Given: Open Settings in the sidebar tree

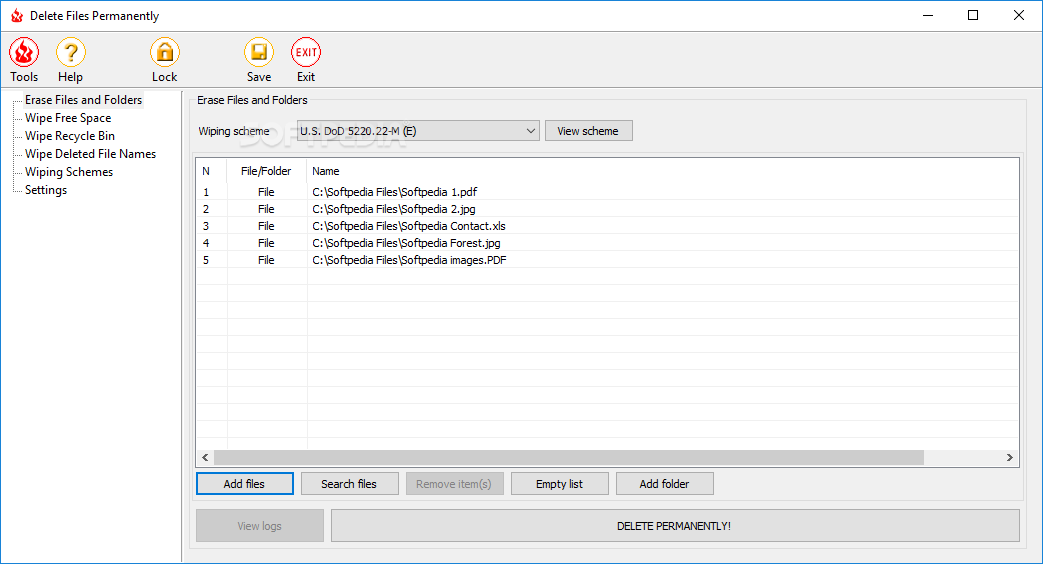Looking at the screenshot, I should click(46, 190).
